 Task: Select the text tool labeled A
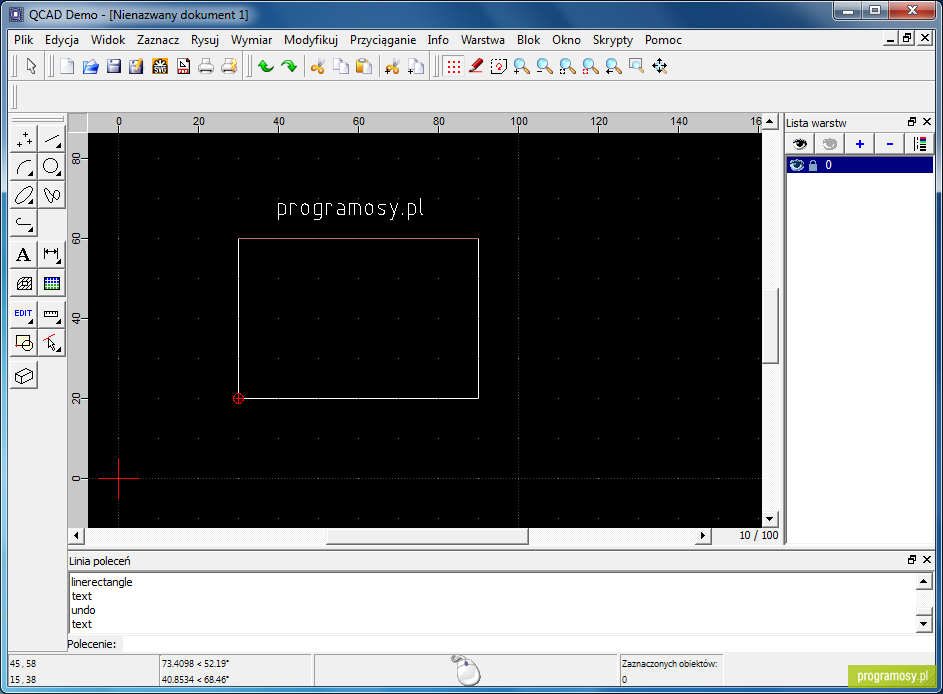coord(24,255)
